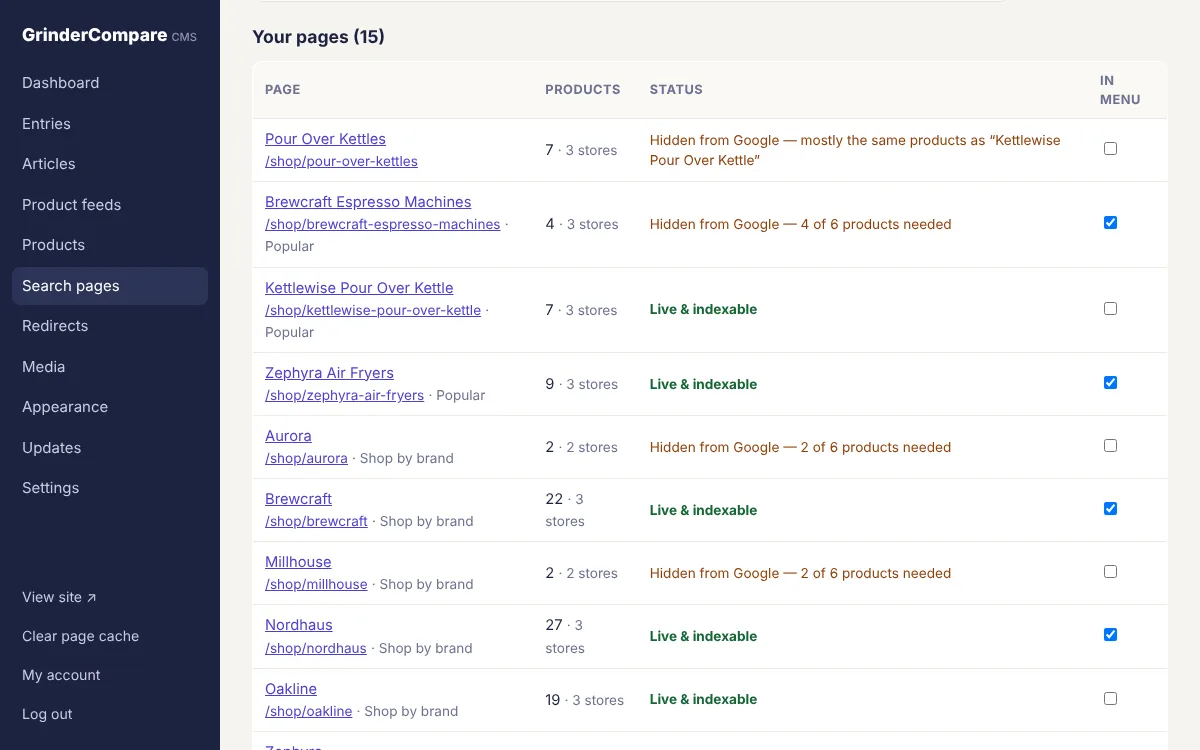
Task: Click "Live & indexable" status for Oakline
Action: [703, 699]
